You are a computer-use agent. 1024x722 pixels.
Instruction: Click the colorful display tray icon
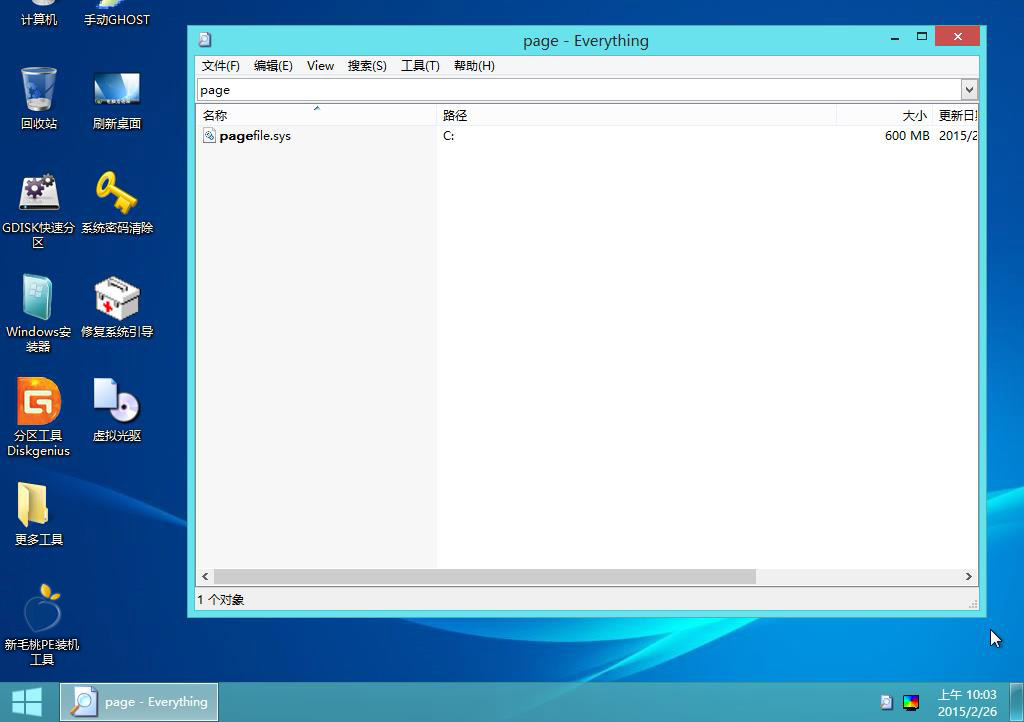[911, 702]
